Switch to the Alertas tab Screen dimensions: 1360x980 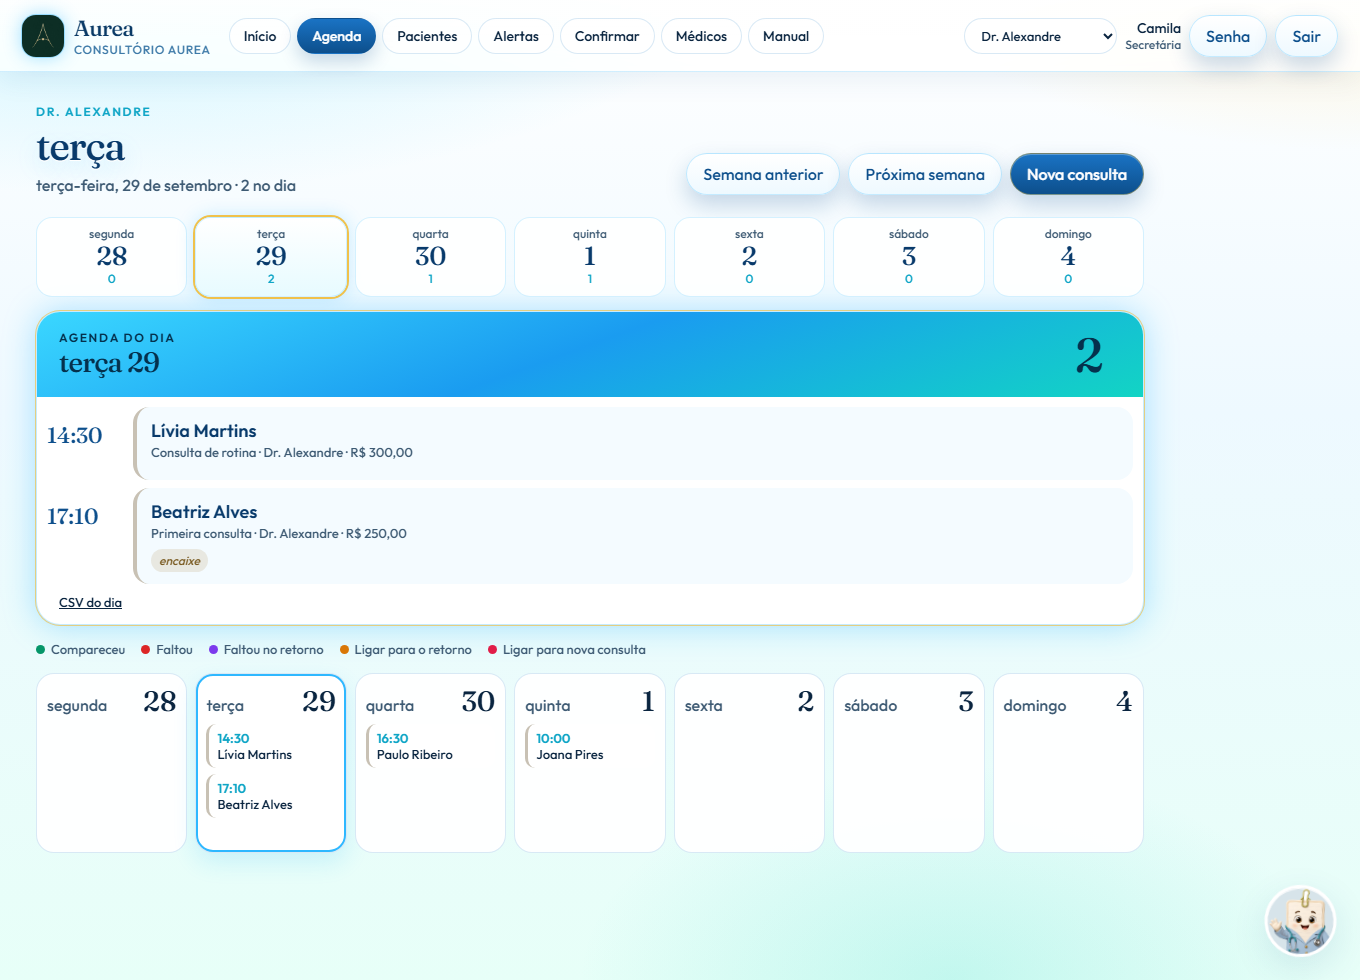pos(516,36)
